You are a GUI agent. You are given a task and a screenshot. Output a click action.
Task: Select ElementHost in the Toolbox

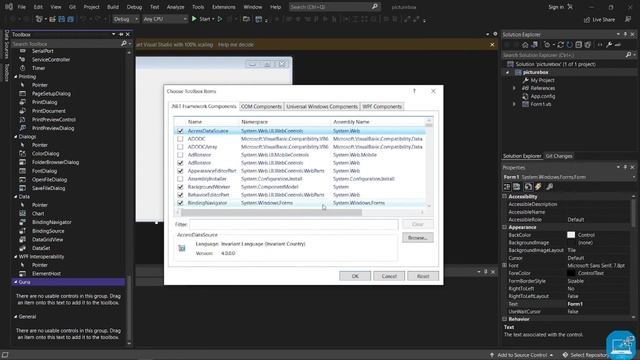[46, 273]
